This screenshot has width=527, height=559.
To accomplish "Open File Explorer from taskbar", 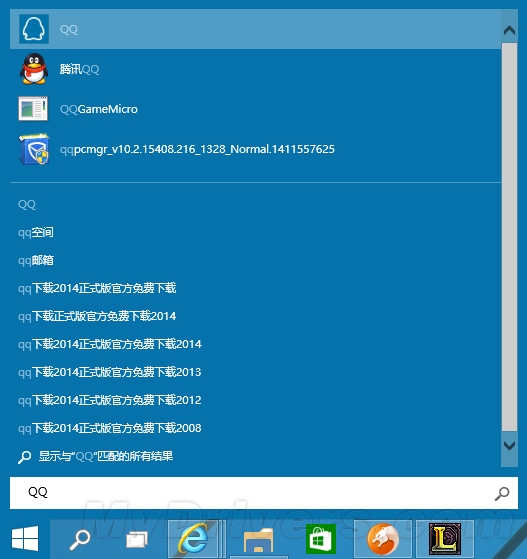I will tap(259, 540).
